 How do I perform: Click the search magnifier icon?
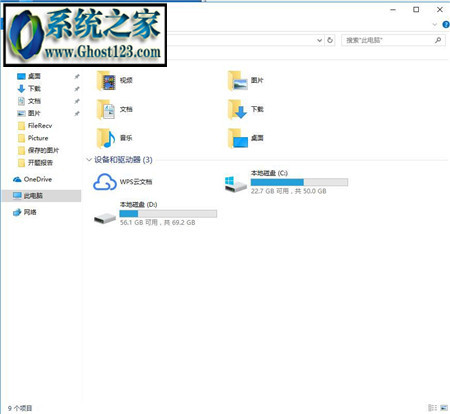tap(438, 40)
